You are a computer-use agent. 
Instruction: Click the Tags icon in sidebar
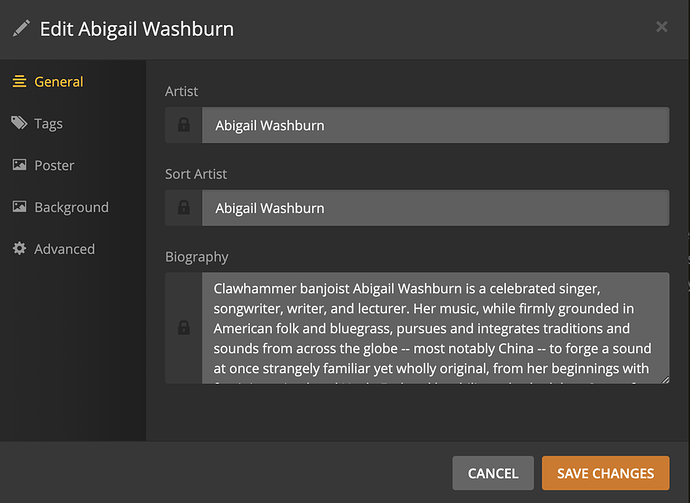[19, 123]
